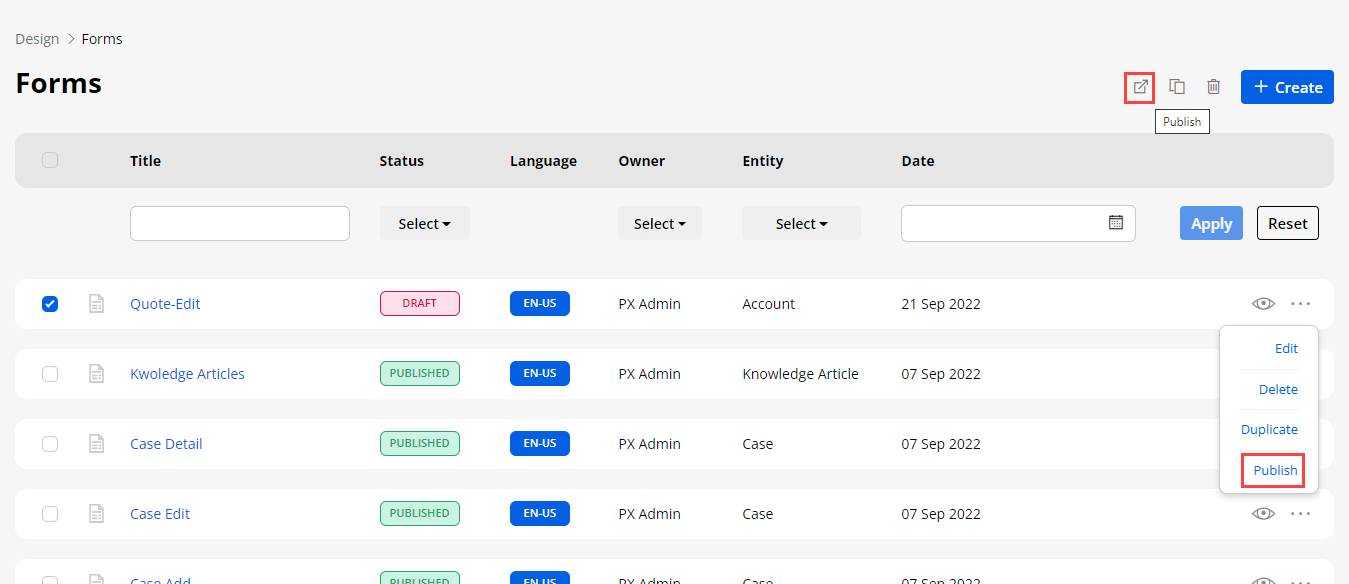Expand the Status filter Select dropdown
The height and width of the screenshot is (584, 1349).
coord(424,224)
